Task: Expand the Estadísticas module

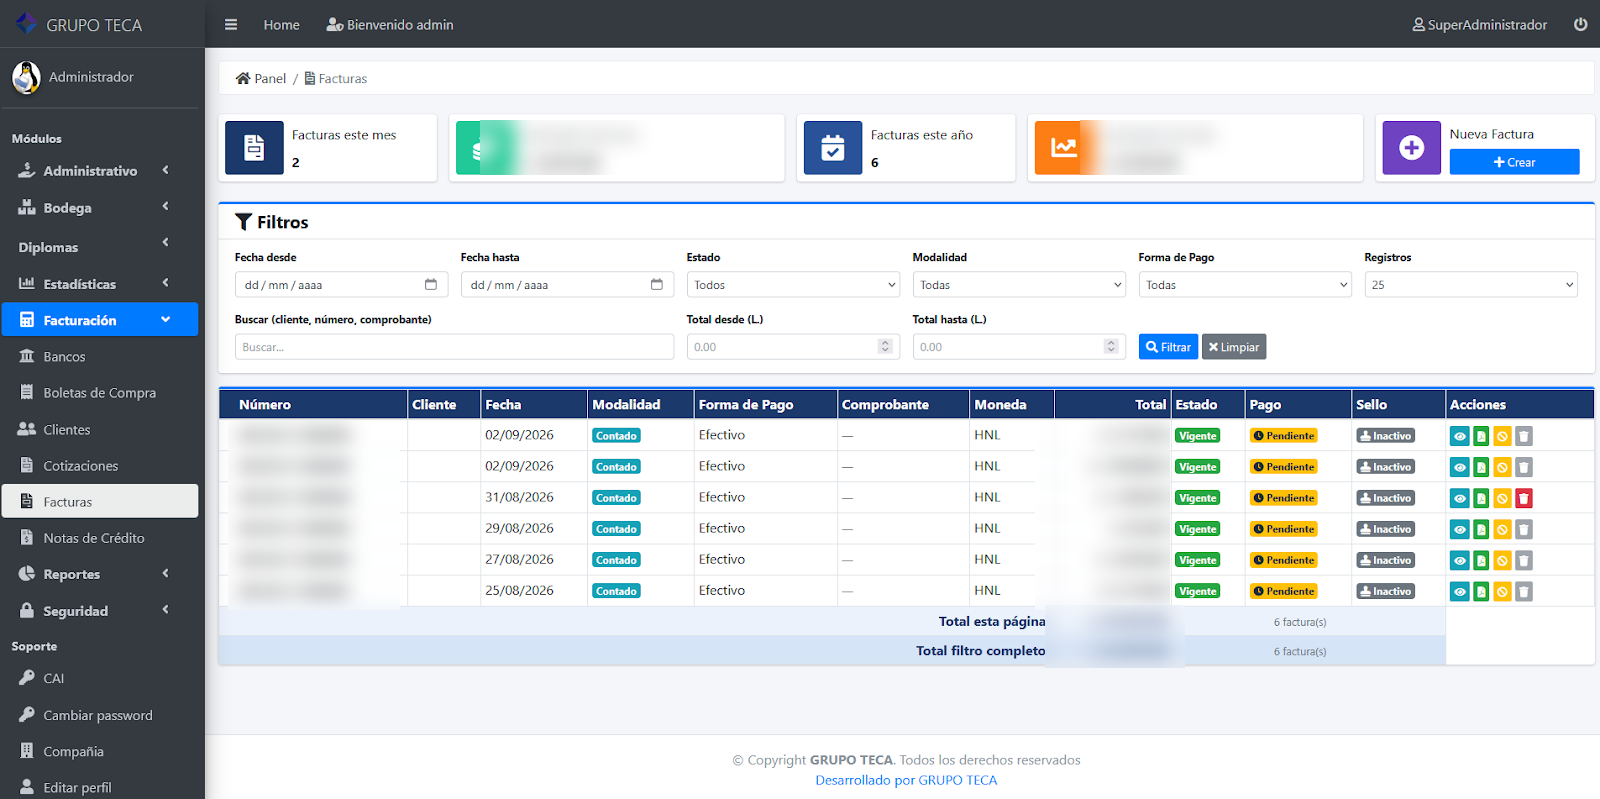Action: (x=99, y=284)
